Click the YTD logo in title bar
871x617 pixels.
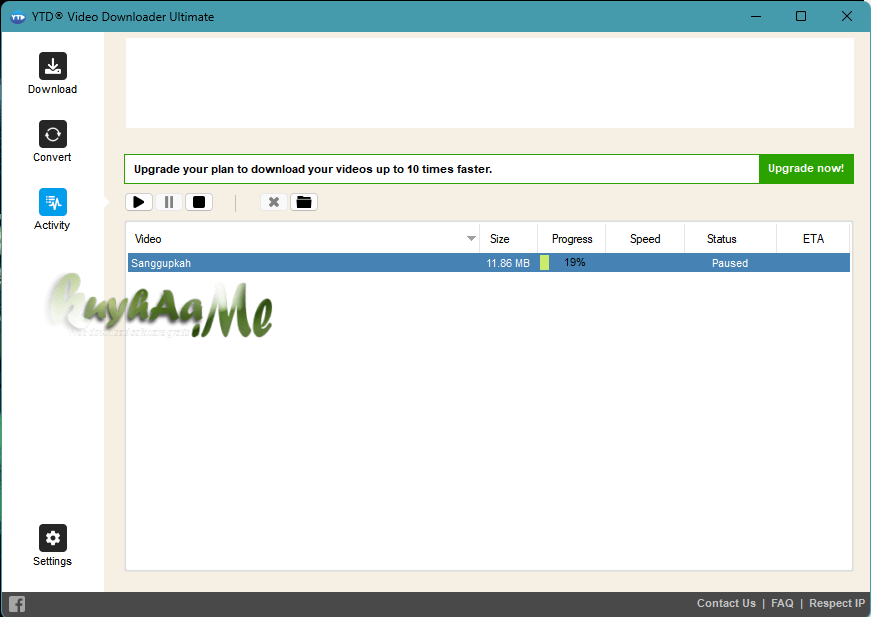tap(18, 17)
